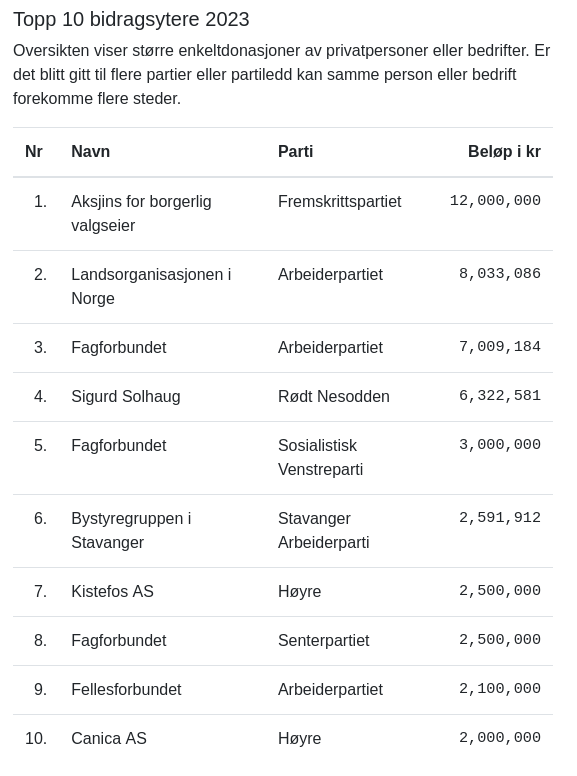Image resolution: width=577 pixels, height=776 pixels.
Task: Select Fellesforbundet donor name
Action: coord(126,689)
